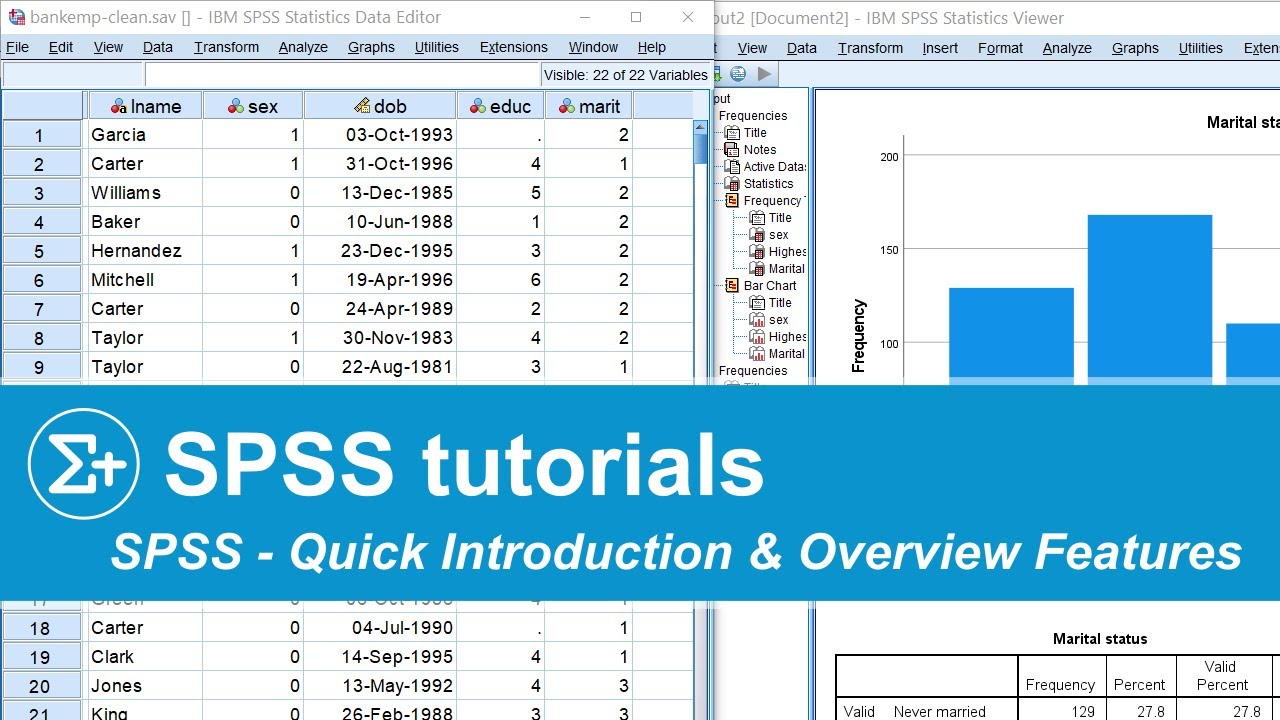Click the dob cell 14-Sep-1995 for Clark
Screen dimensions: 1280x720
(x=380, y=657)
